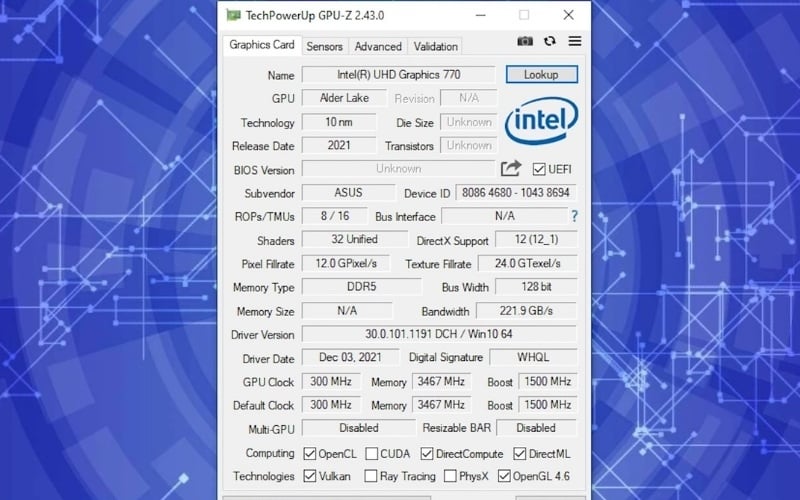
Task: Toggle the DirectCompute checkbox
Action: click(x=427, y=454)
